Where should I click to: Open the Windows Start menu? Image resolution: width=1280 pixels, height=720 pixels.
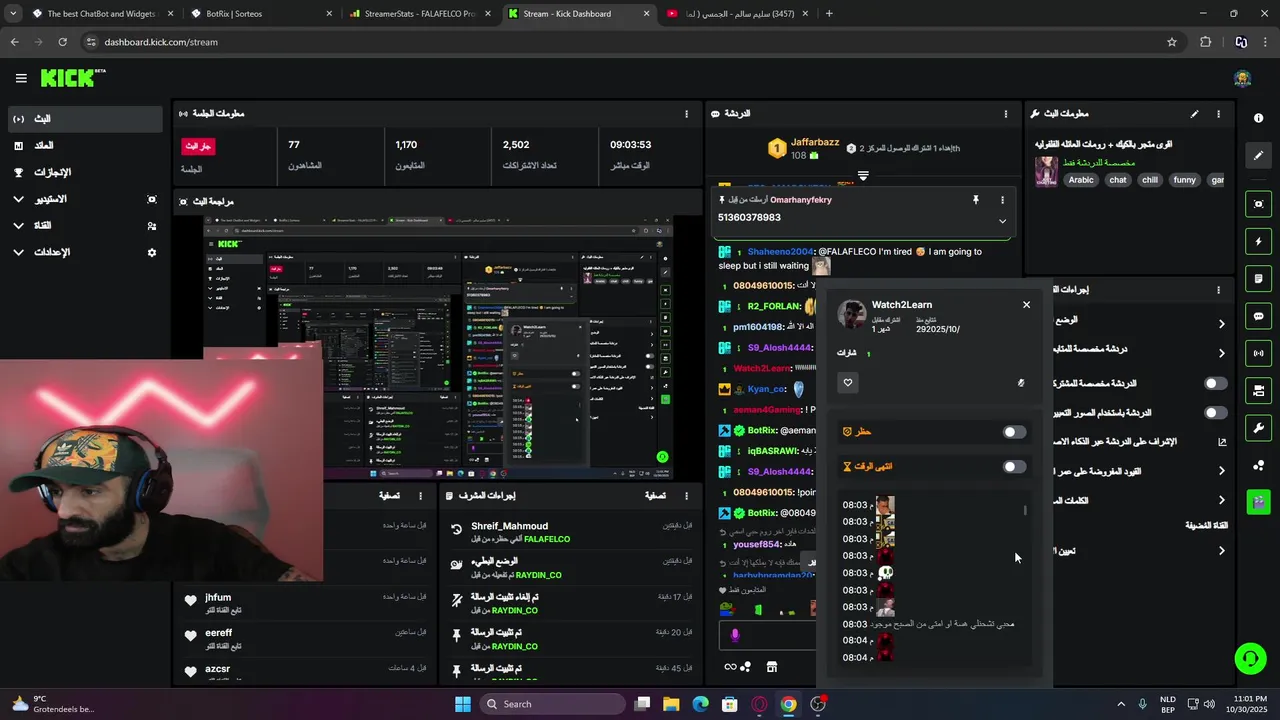[x=463, y=704]
